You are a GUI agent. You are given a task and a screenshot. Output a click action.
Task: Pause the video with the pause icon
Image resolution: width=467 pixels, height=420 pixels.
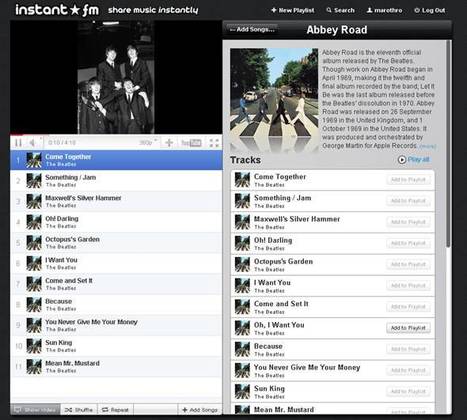(x=18, y=143)
